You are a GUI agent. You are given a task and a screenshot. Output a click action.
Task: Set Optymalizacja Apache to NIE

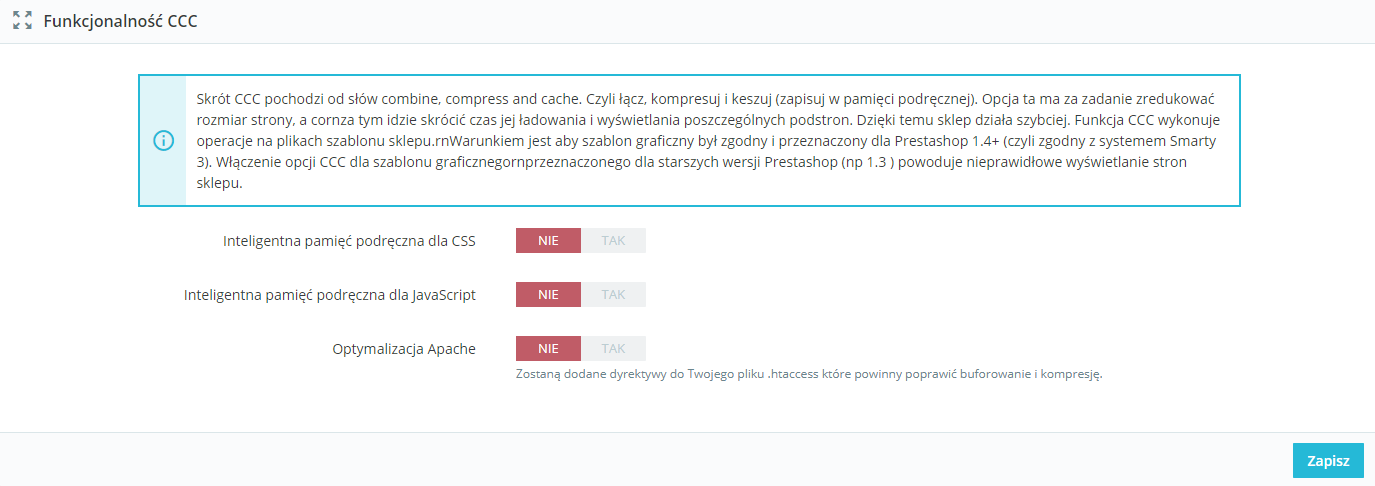pyautogui.click(x=548, y=349)
